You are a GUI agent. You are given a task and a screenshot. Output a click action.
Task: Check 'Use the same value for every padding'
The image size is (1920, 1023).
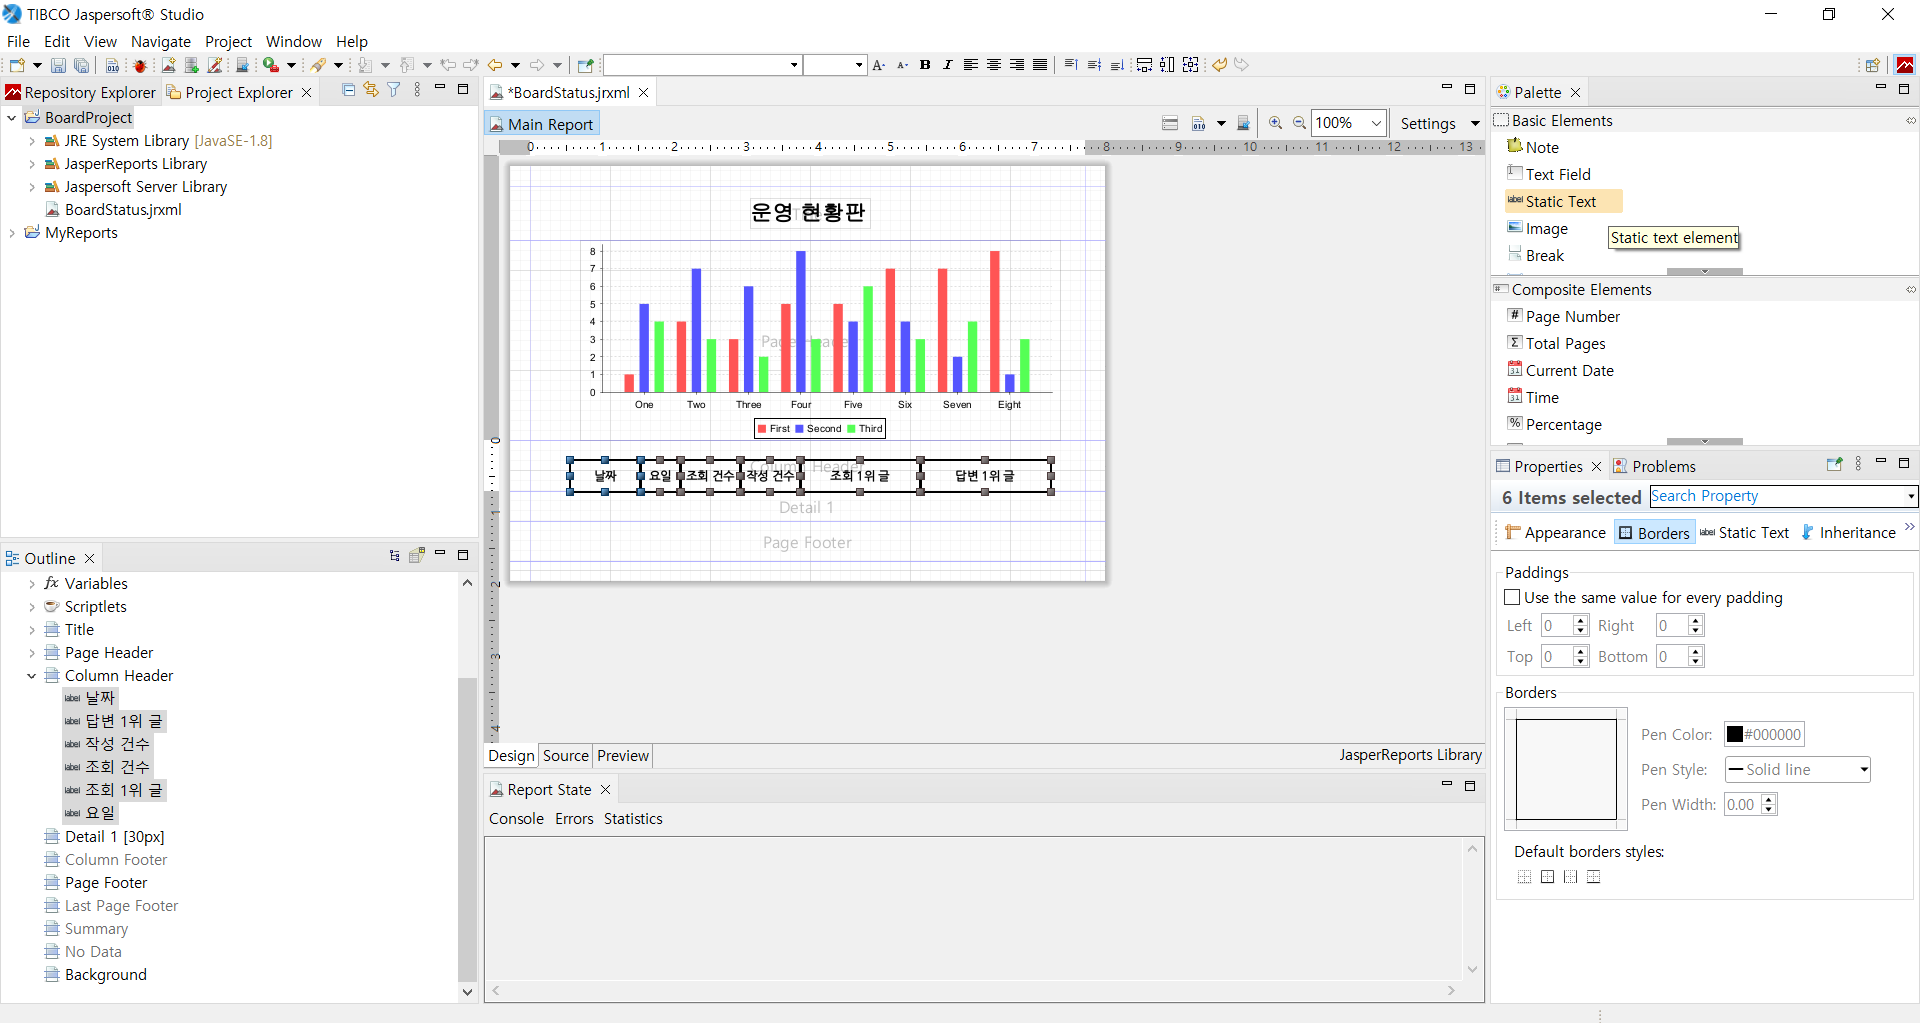(1512, 598)
